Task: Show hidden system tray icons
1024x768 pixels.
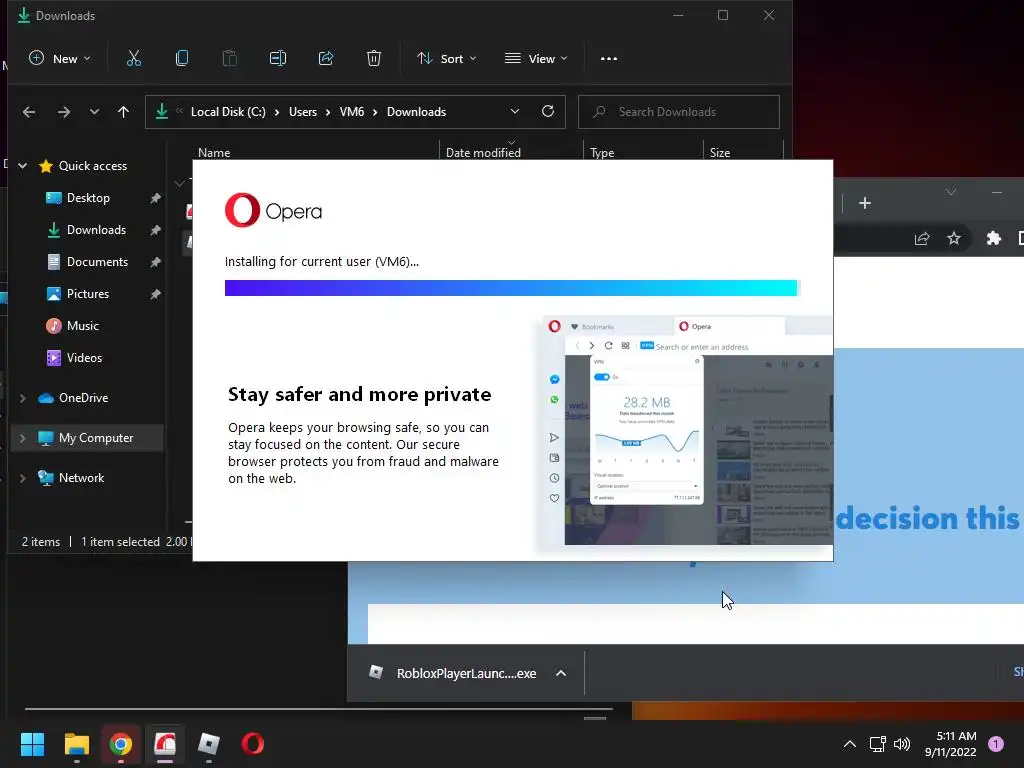Action: click(x=850, y=744)
